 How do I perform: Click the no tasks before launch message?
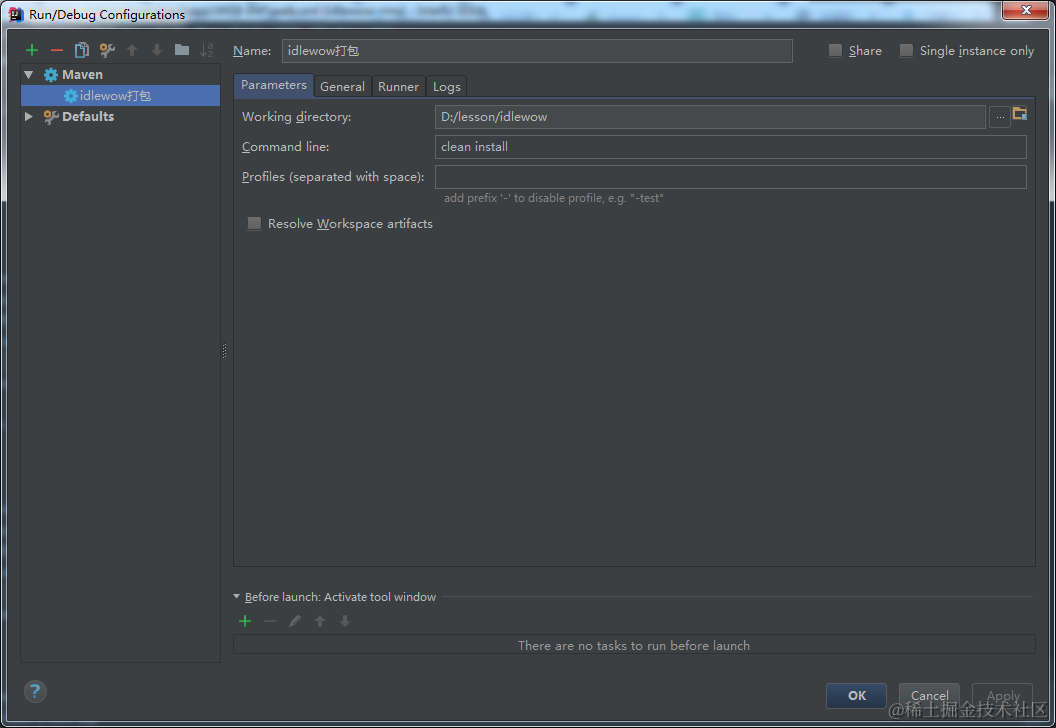click(x=634, y=645)
